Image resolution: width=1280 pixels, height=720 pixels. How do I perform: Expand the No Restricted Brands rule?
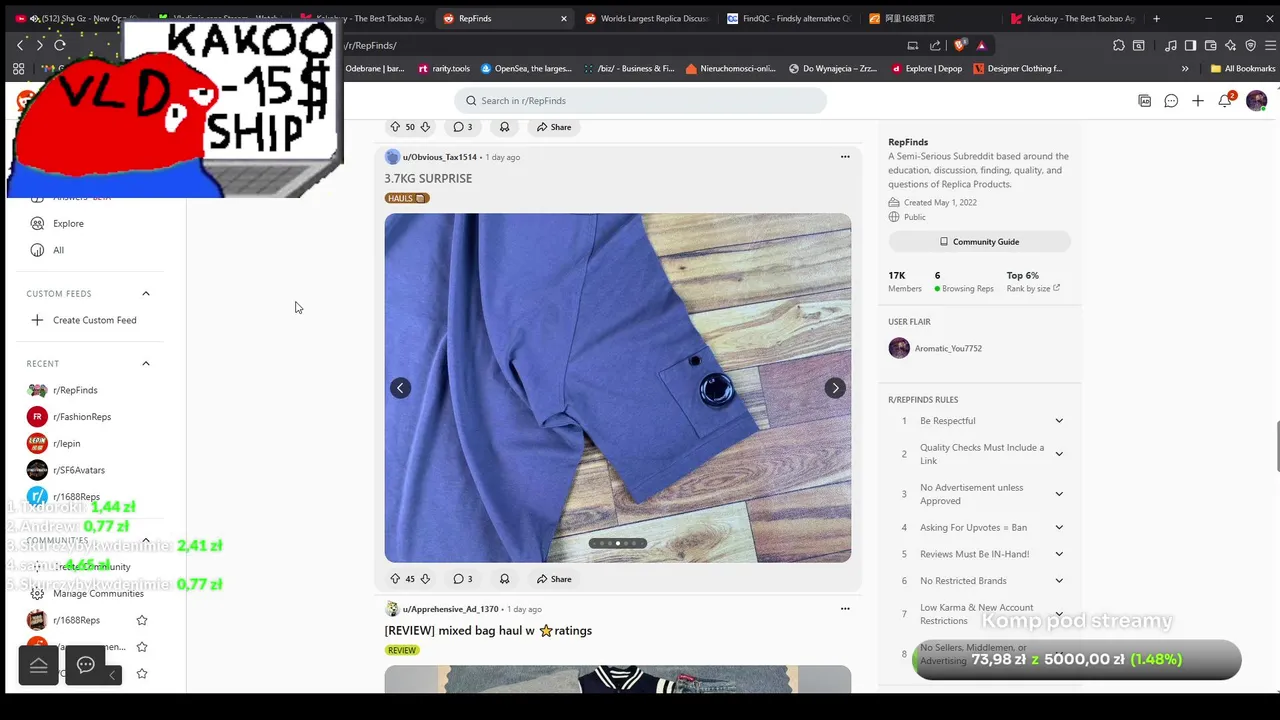[x=1059, y=580]
